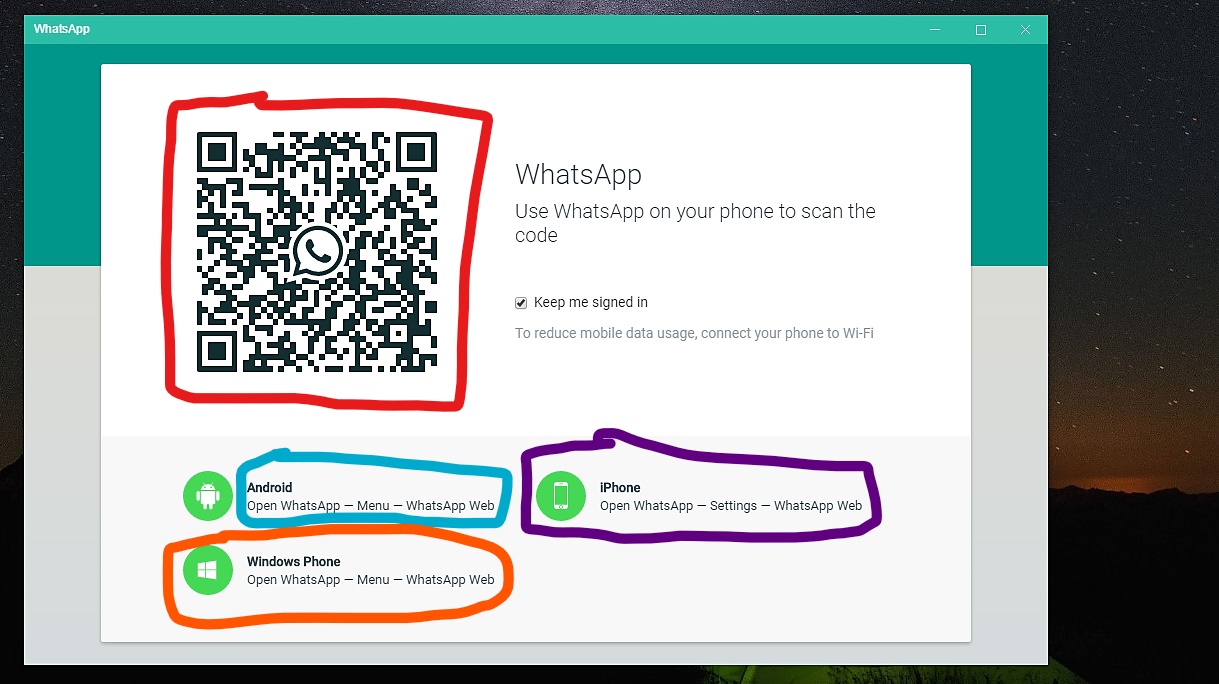The image size is (1219, 684).
Task: Click the Windows Phone heading text
Action: click(x=294, y=562)
